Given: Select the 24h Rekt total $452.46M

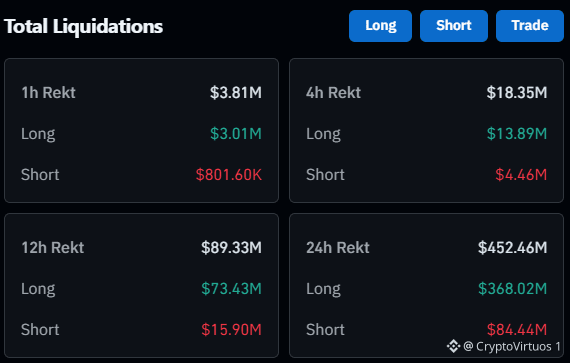Looking at the screenshot, I should point(512,248).
